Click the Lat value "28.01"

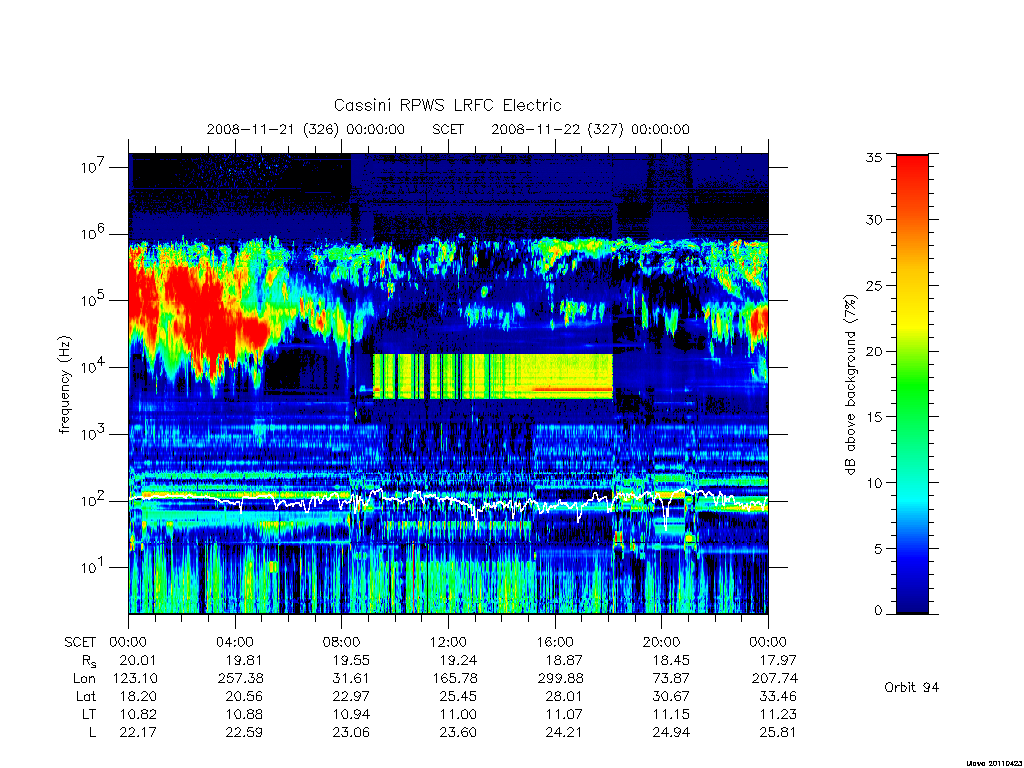(x=564, y=696)
